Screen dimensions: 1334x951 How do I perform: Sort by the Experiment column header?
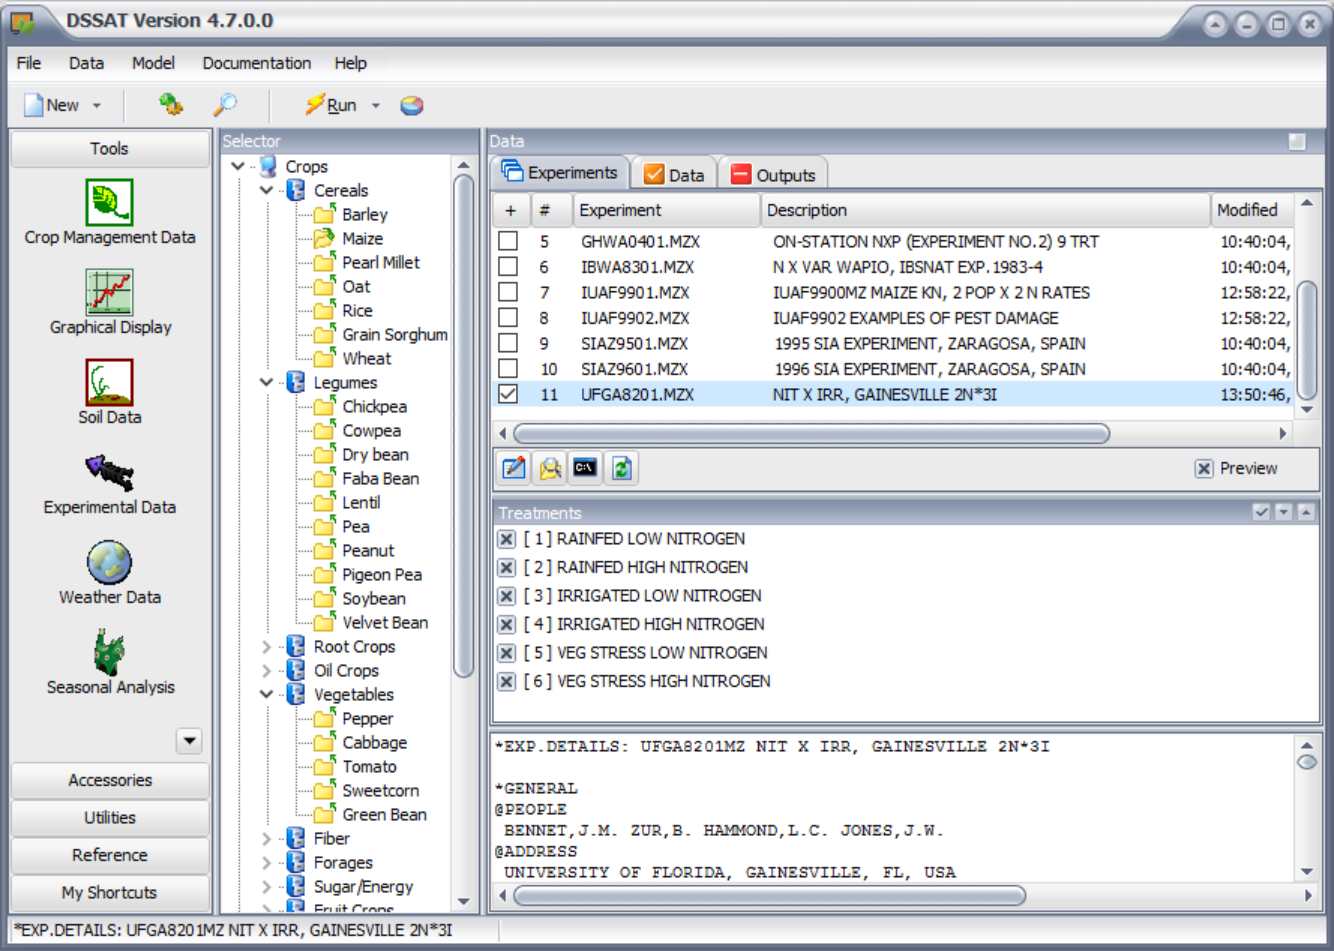pos(666,210)
